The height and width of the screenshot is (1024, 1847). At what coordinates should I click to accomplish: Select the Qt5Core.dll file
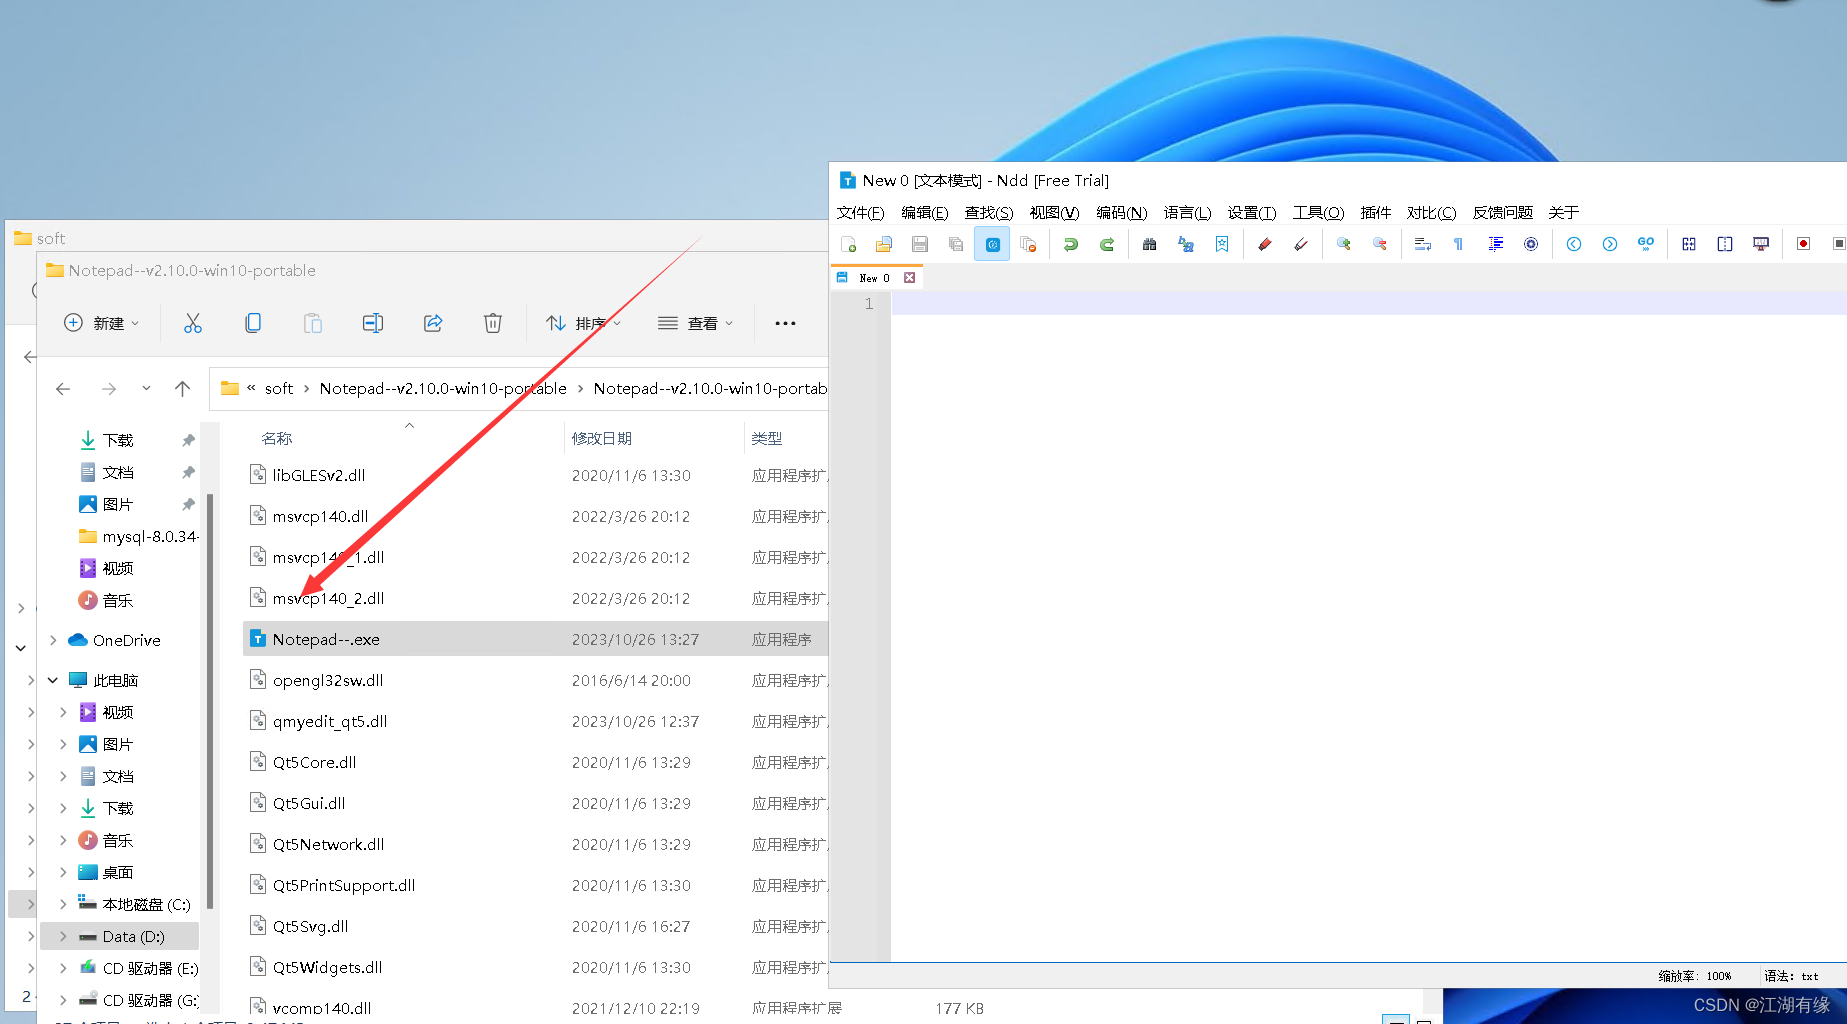click(x=536, y=762)
